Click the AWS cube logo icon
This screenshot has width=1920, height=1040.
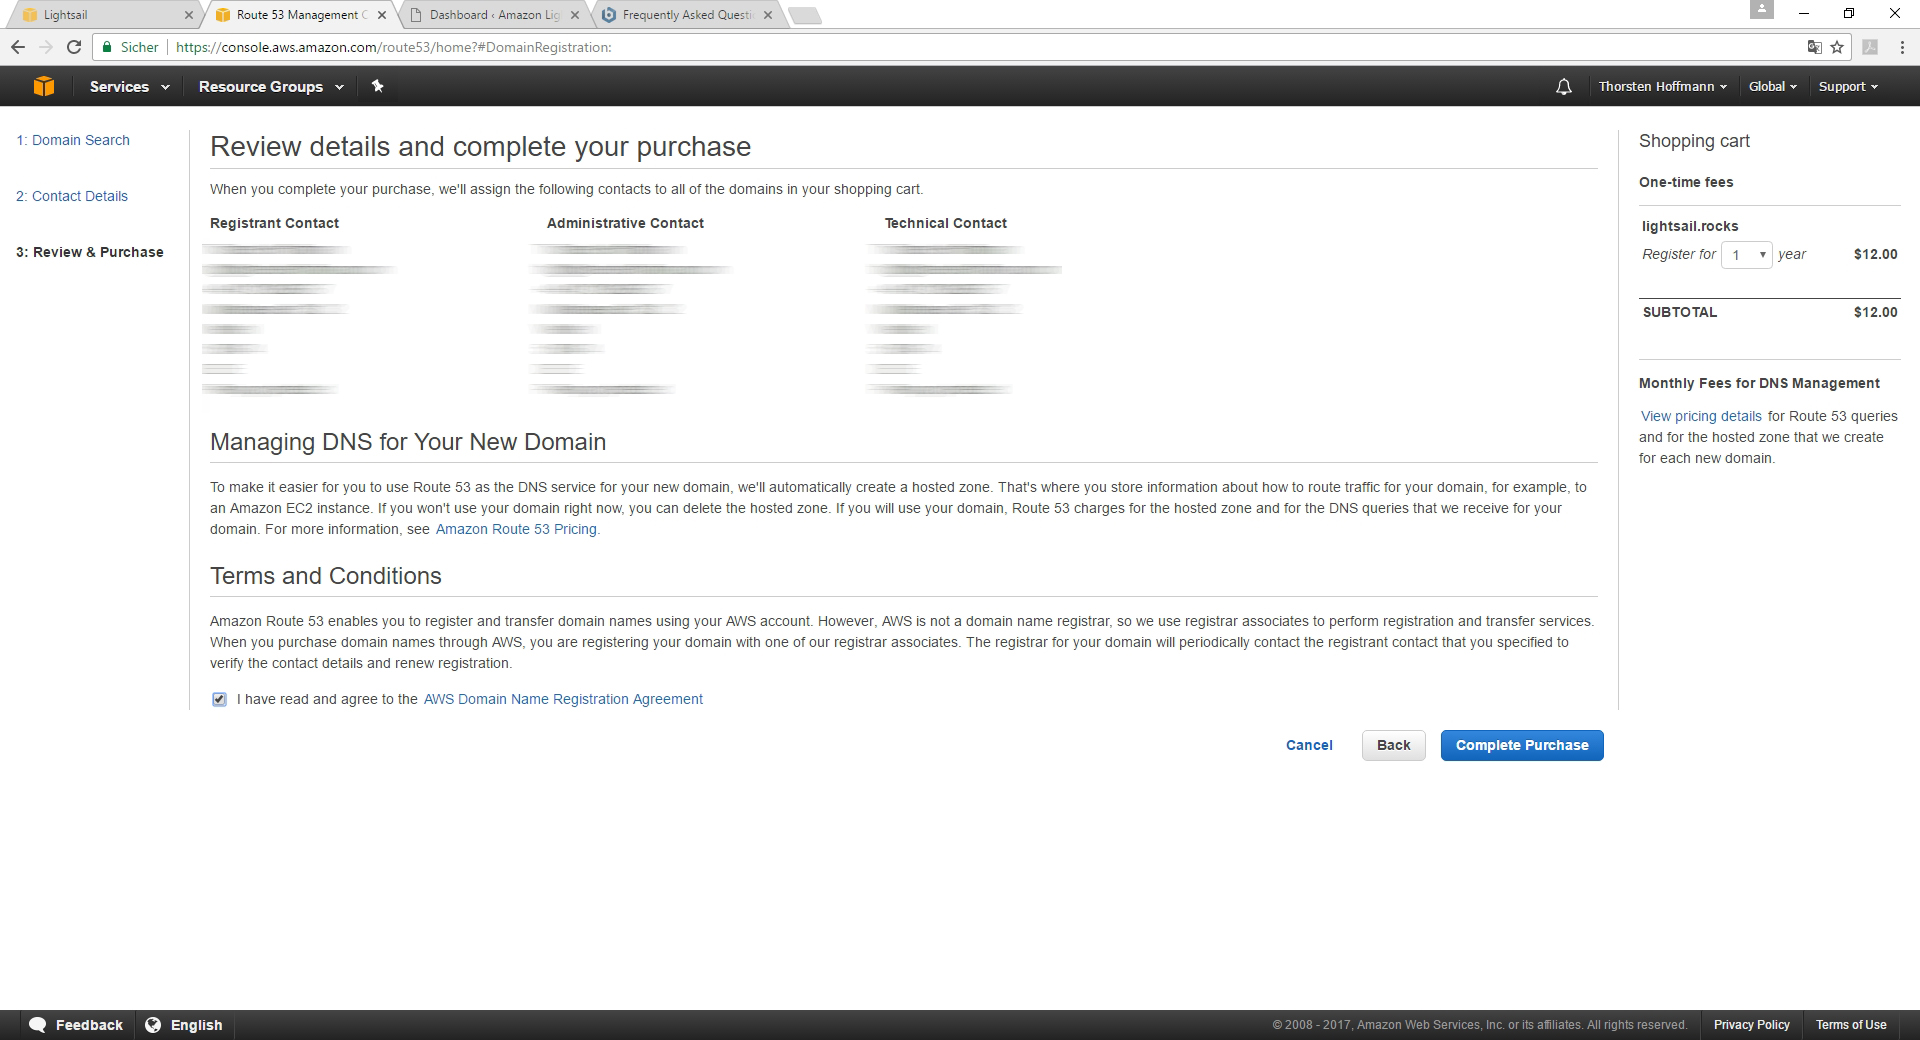(43, 86)
